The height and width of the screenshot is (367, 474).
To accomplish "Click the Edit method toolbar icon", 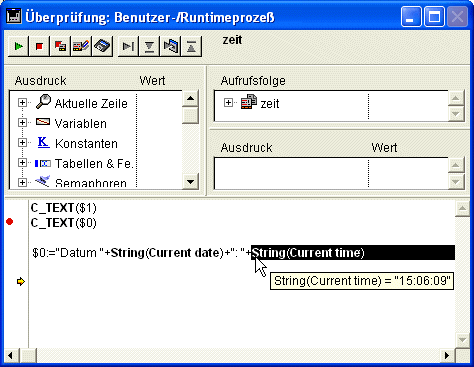I will [x=81, y=46].
